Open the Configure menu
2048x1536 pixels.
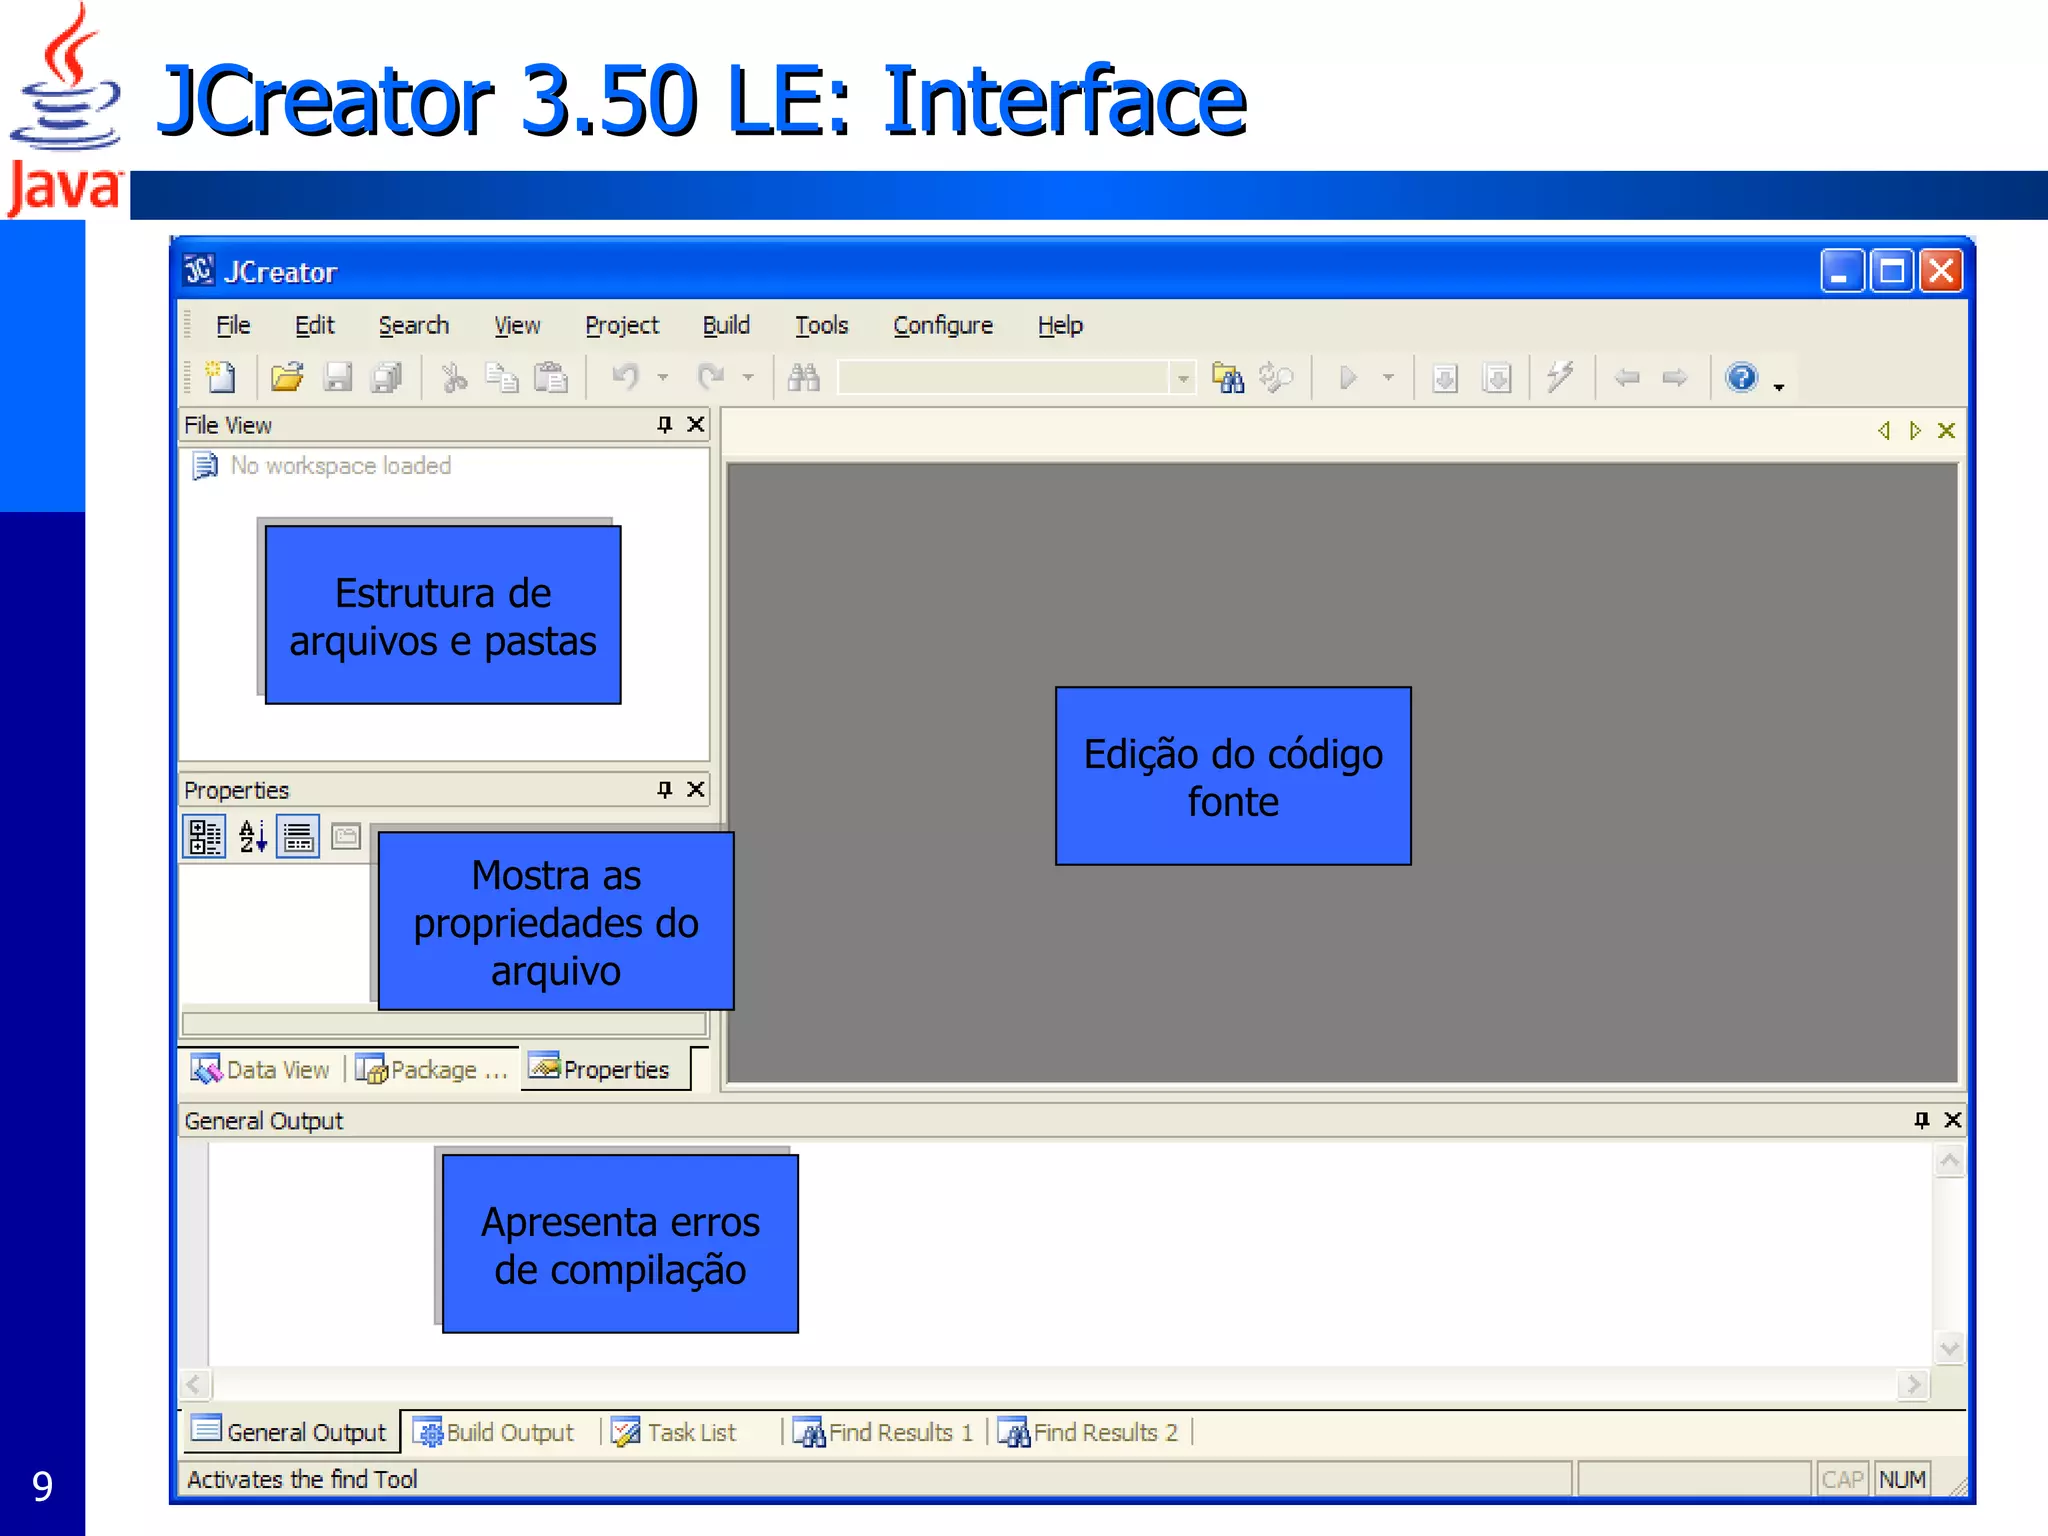click(x=943, y=326)
